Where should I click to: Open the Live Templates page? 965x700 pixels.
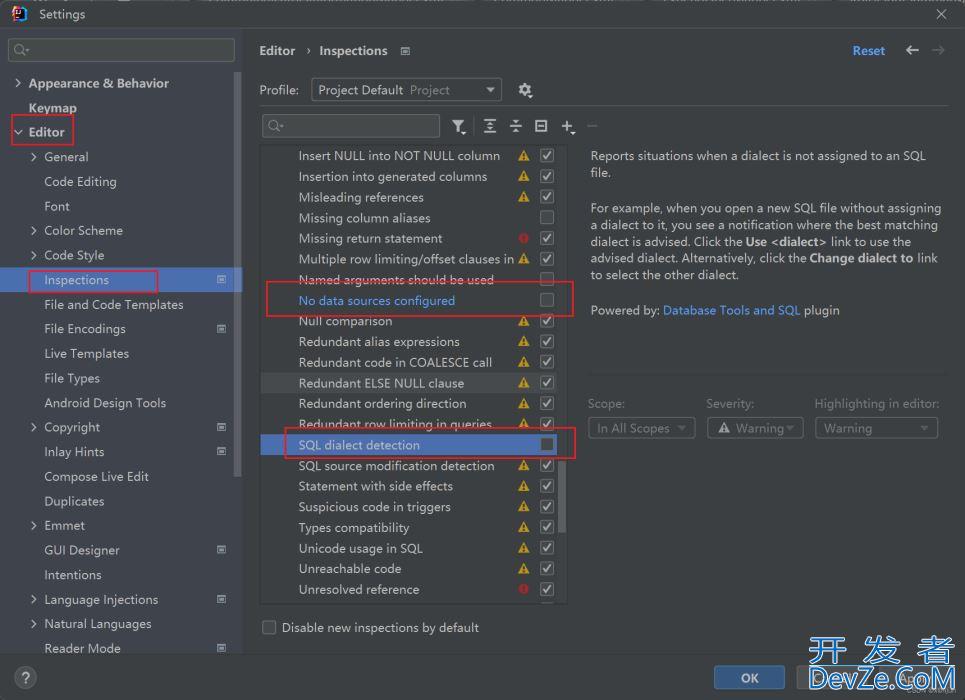[87, 353]
